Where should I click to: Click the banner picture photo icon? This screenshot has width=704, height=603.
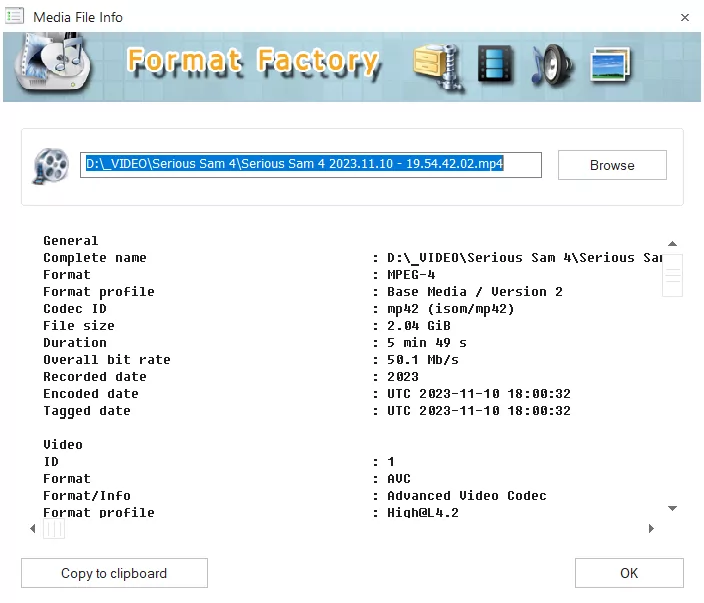(x=610, y=64)
